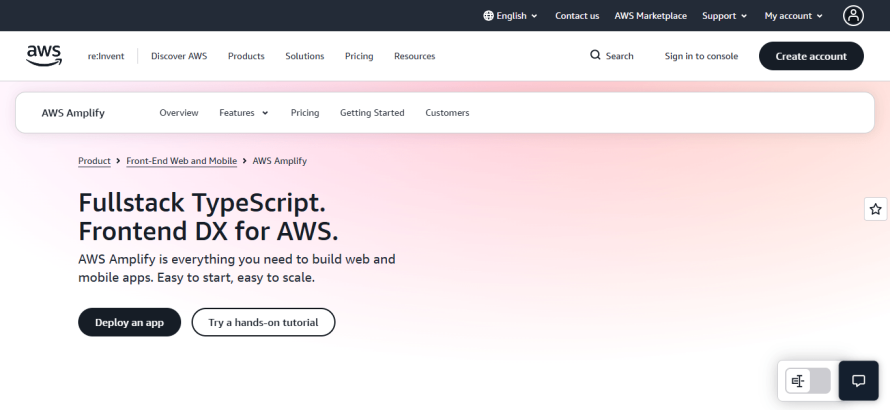Click Try a hands-on tutorial button

tap(263, 323)
